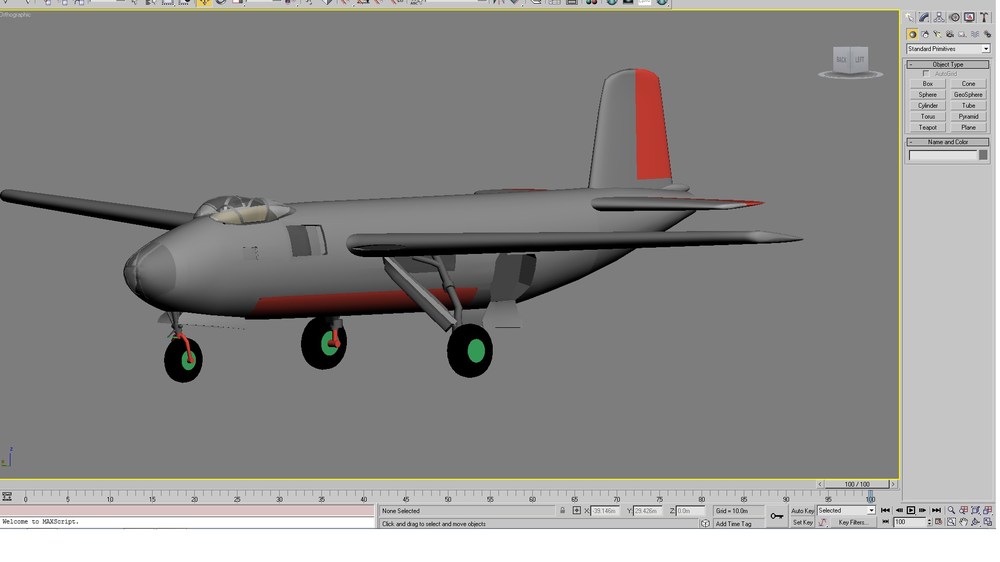Toggle Set Key mode

(x=802, y=522)
